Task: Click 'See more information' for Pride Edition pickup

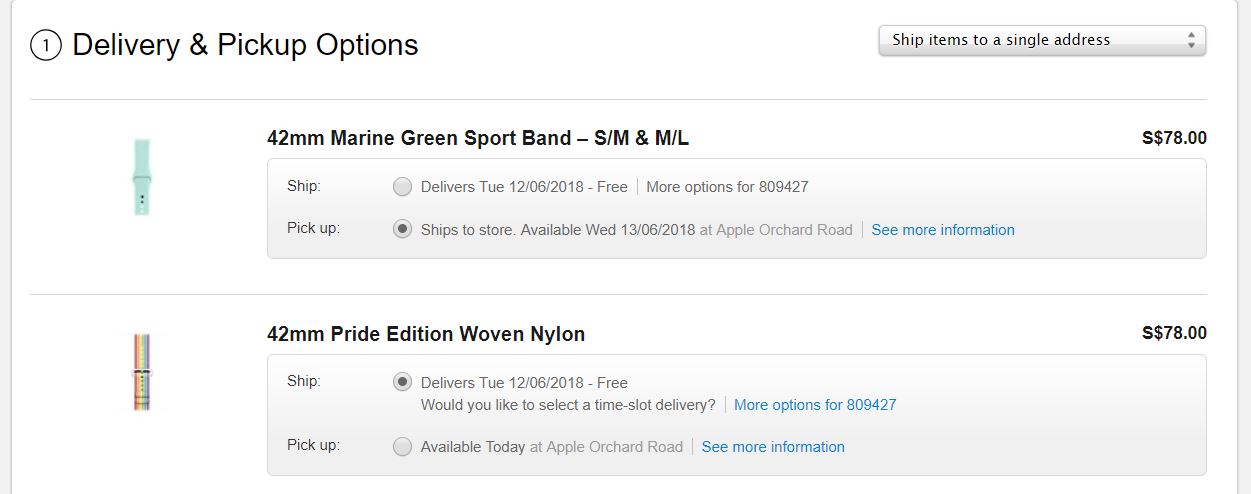Action: (773, 447)
